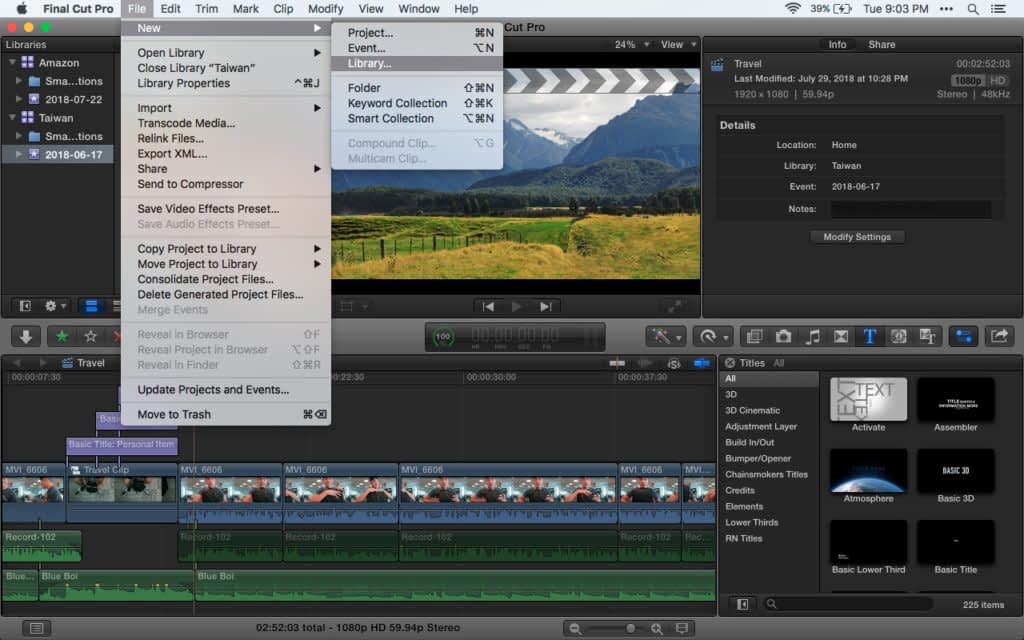The width and height of the screenshot is (1024, 640).
Task: Open the browser gear settings menu
Action: click(54, 306)
